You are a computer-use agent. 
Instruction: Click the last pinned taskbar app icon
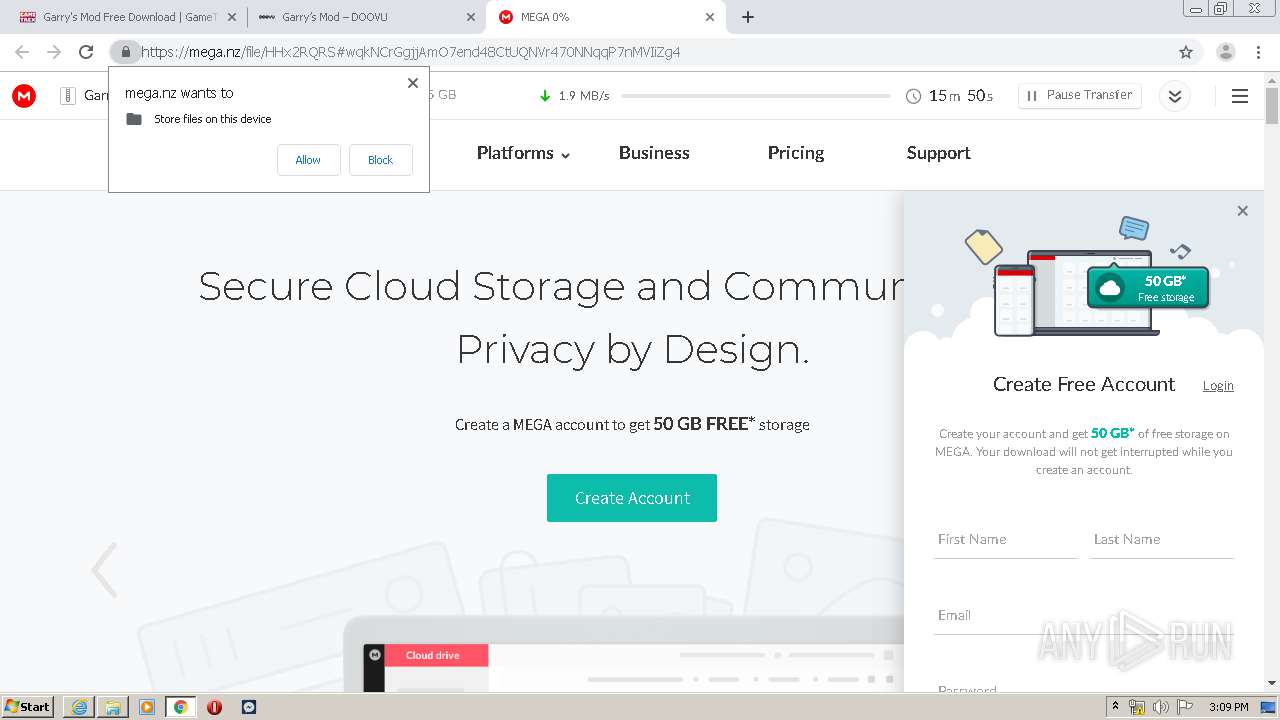(x=249, y=707)
